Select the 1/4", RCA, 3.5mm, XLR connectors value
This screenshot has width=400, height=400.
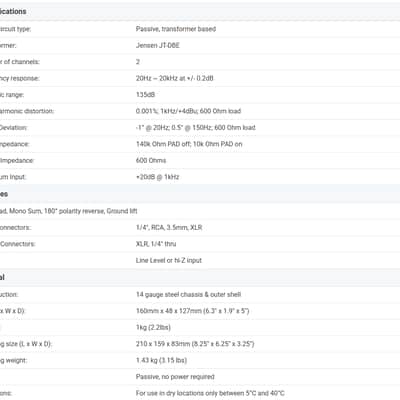point(169,227)
